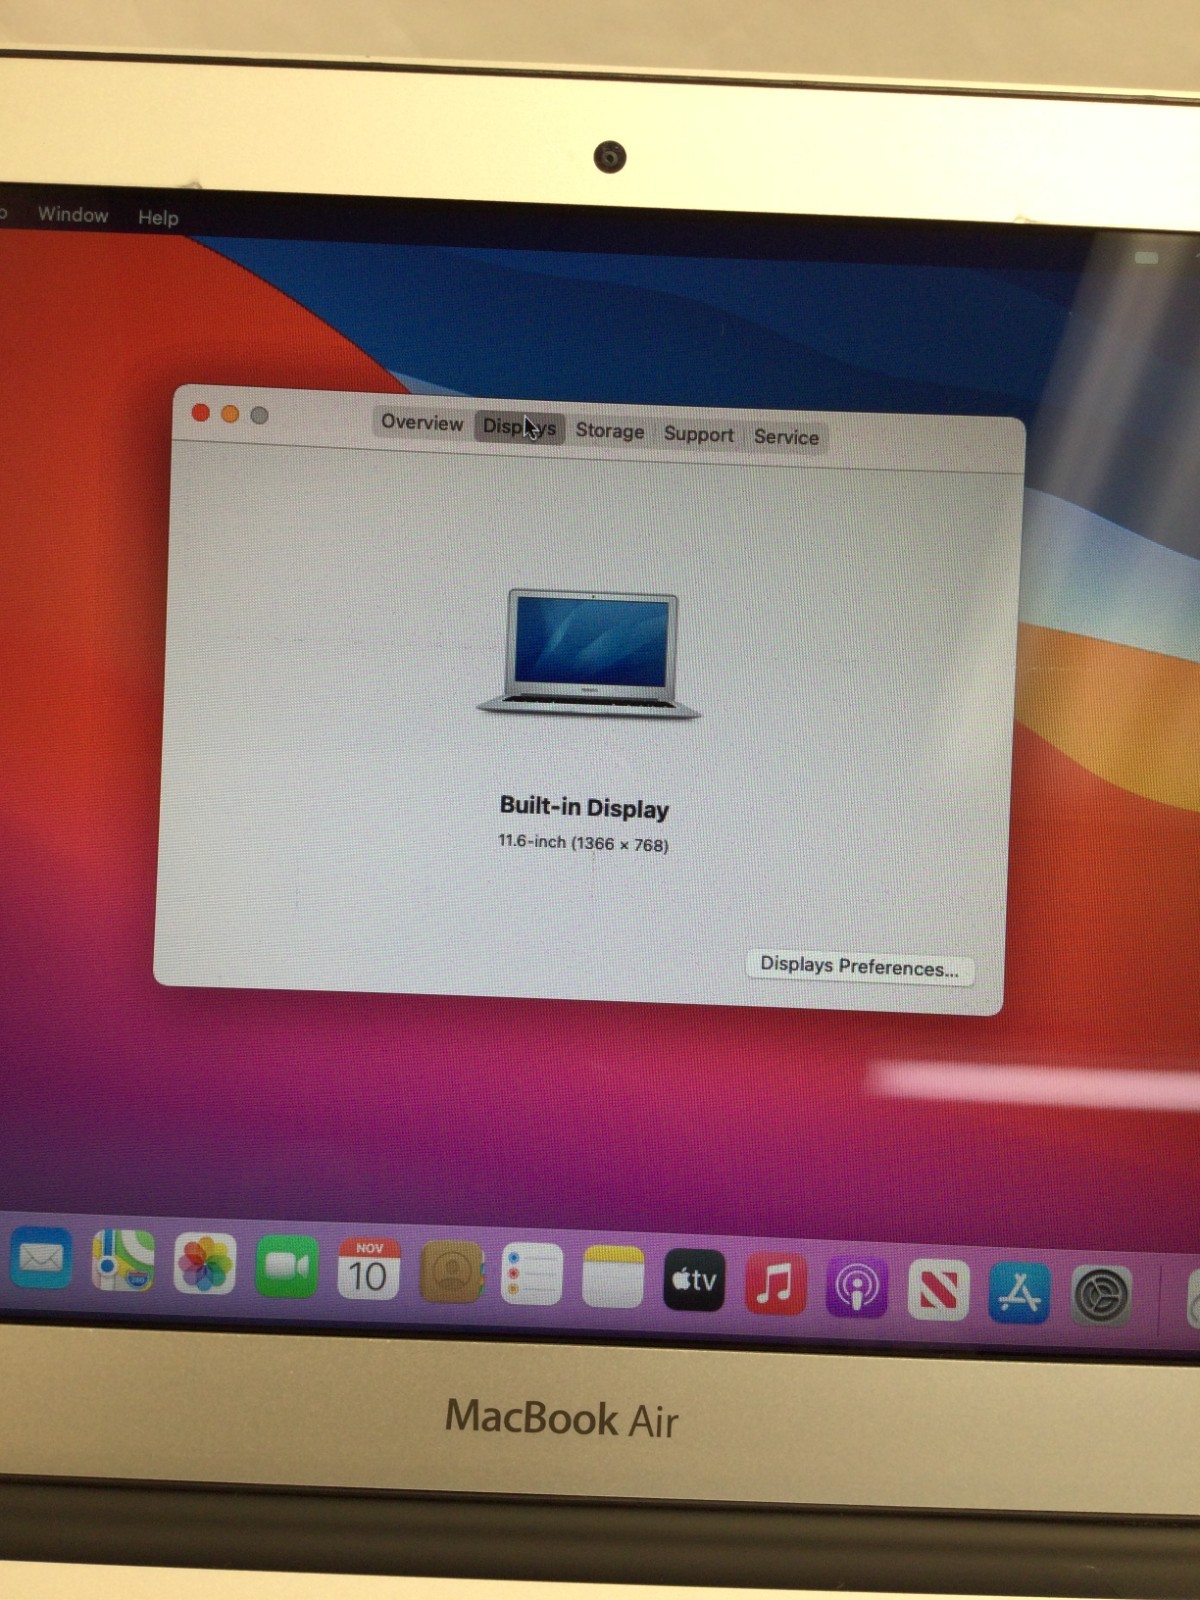Launch Mail from the Dock

click(41, 1258)
